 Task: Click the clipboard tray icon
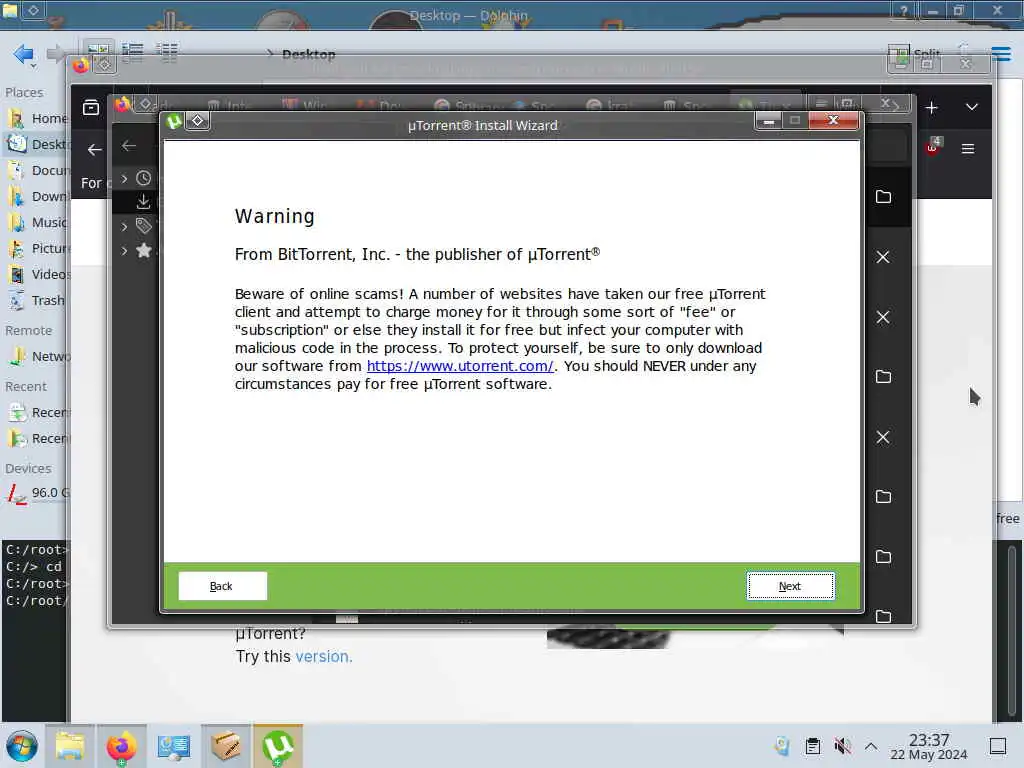point(812,746)
